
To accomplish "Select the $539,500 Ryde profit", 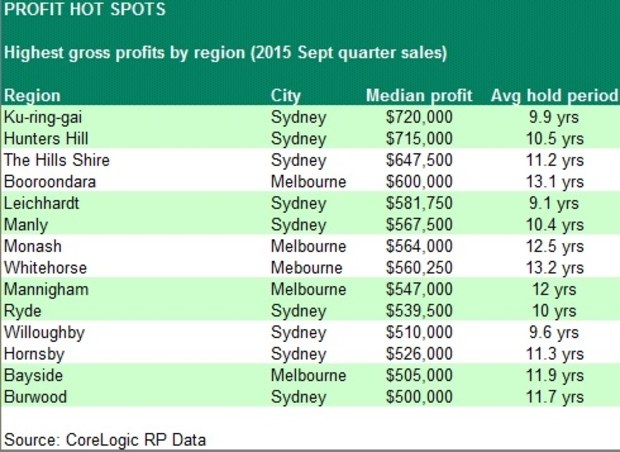I will (419, 311).
